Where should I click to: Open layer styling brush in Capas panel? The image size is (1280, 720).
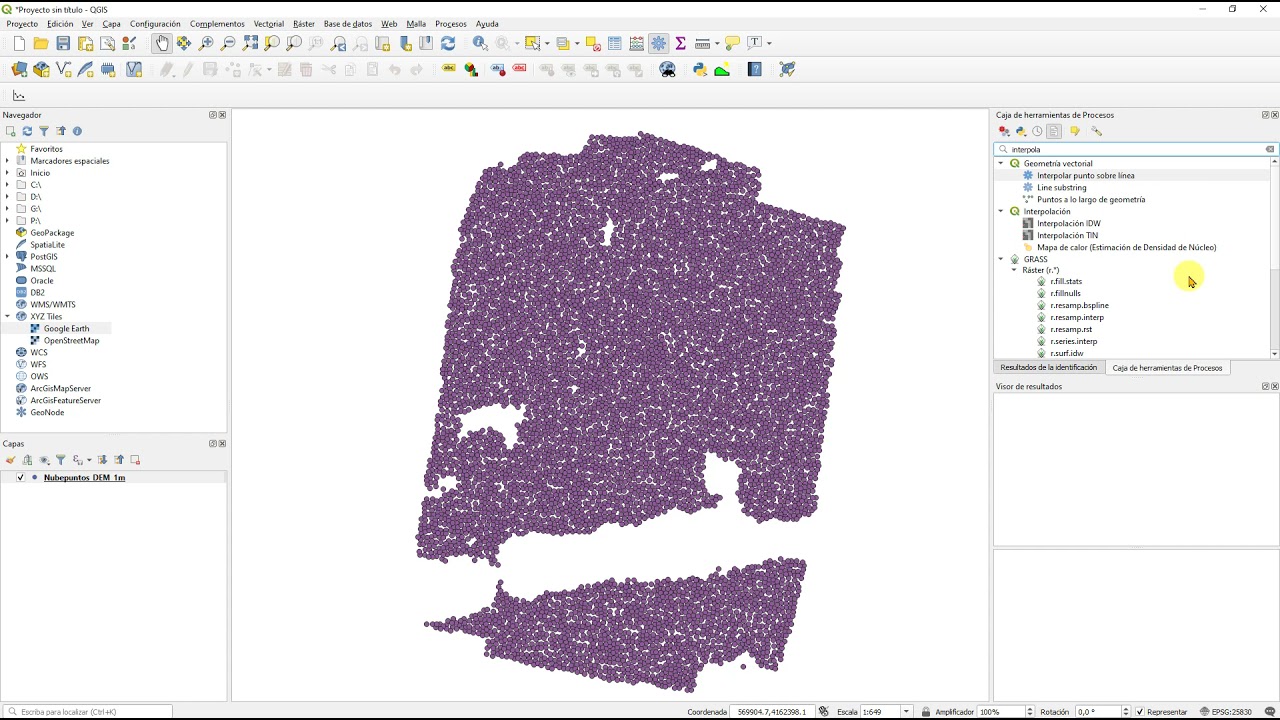click(11, 460)
